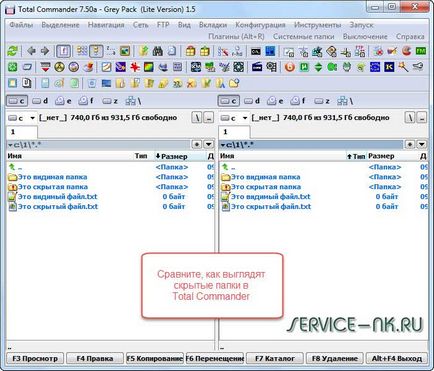Click left panel path bar c:\1\*.*
Viewport: 434px width, 371px height.
click(99, 144)
